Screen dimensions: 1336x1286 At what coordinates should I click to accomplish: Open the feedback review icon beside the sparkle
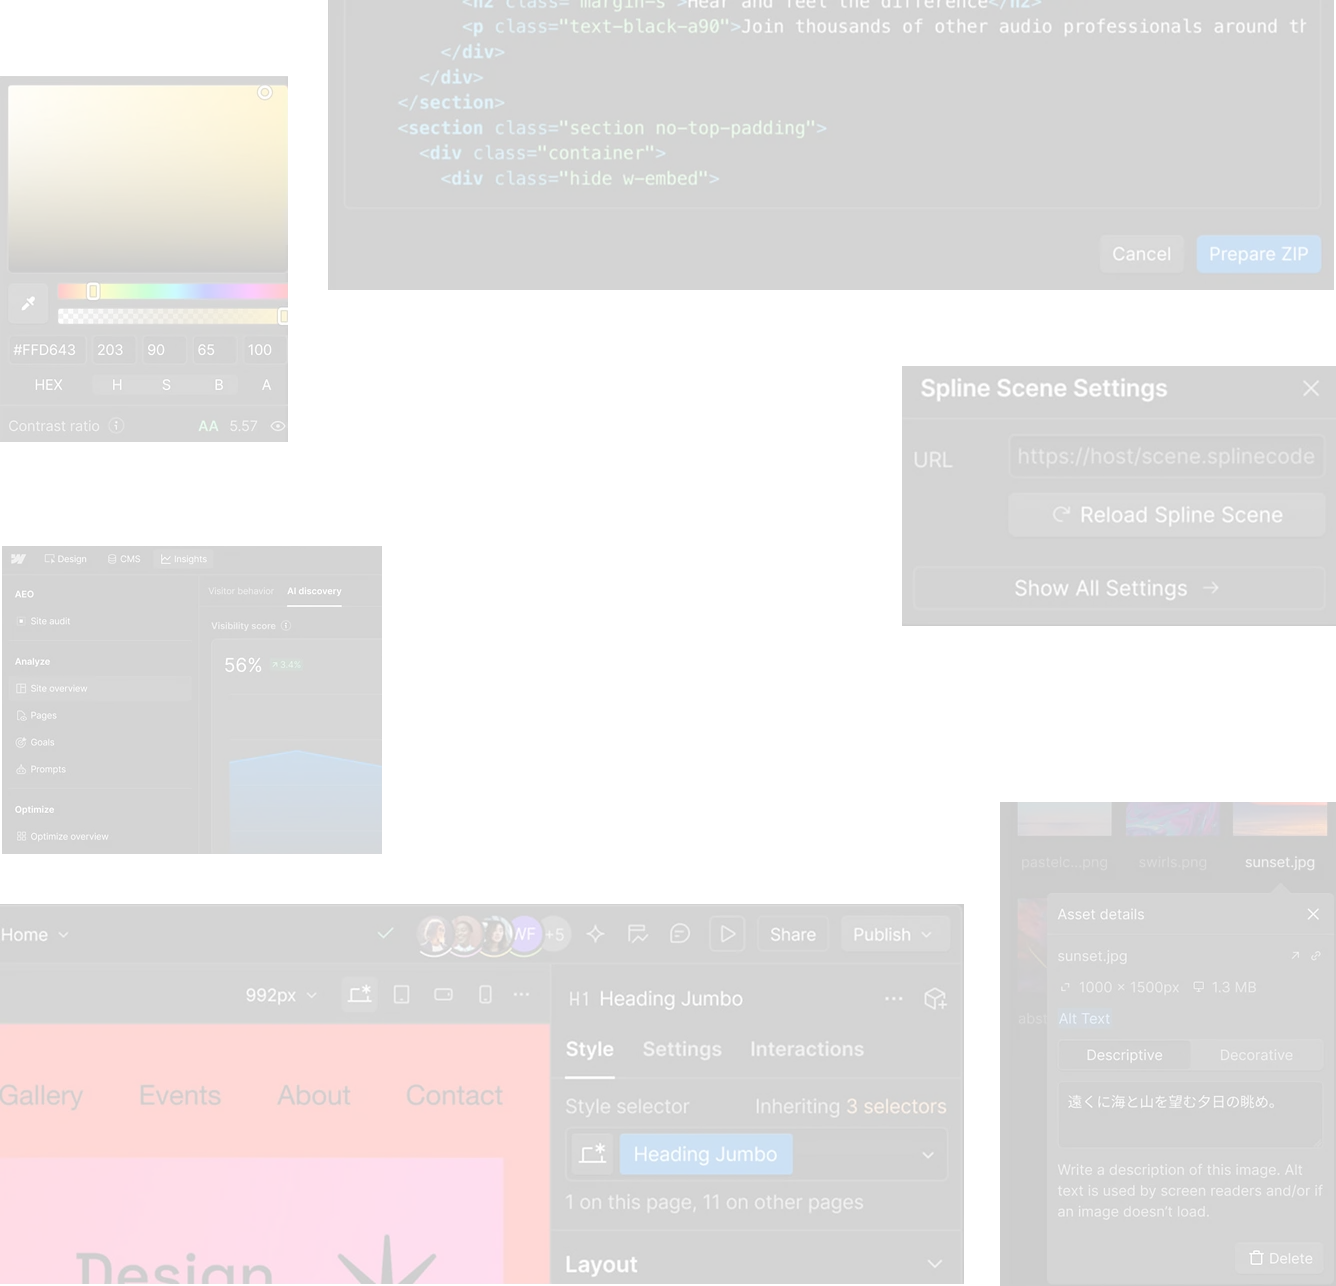tap(638, 934)
